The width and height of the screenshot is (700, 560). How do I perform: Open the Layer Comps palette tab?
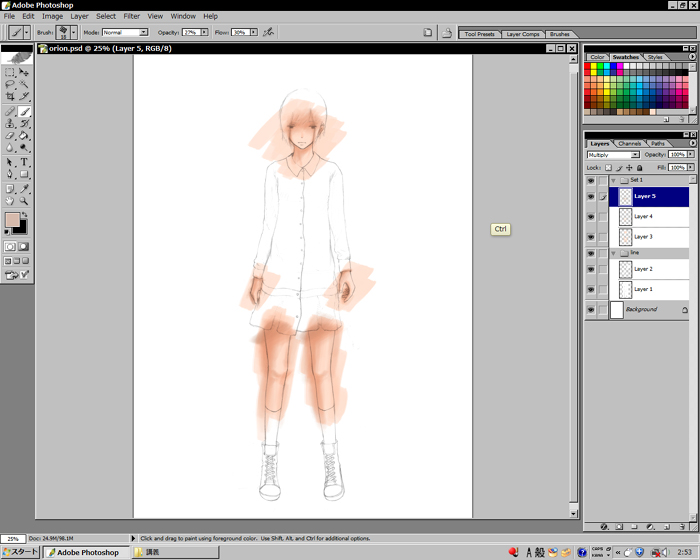521,34
